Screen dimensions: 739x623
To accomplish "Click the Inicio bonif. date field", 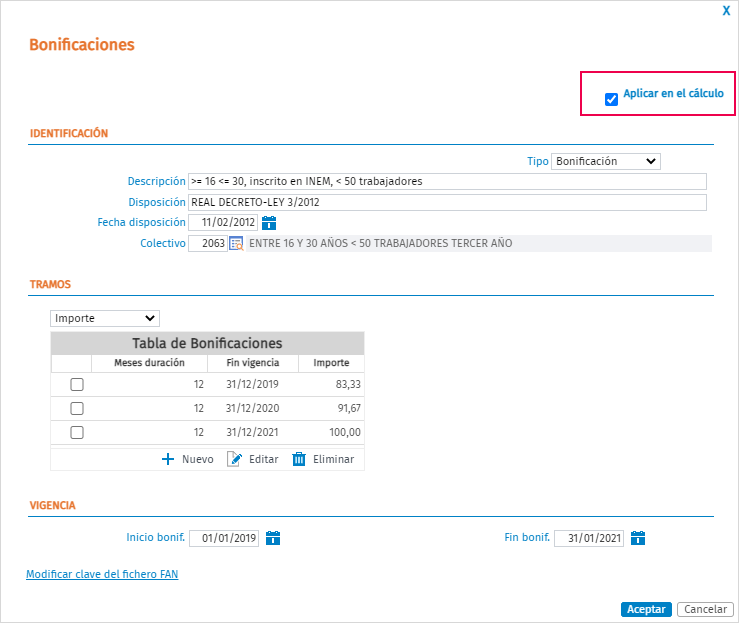I will [x=224, y=538].
